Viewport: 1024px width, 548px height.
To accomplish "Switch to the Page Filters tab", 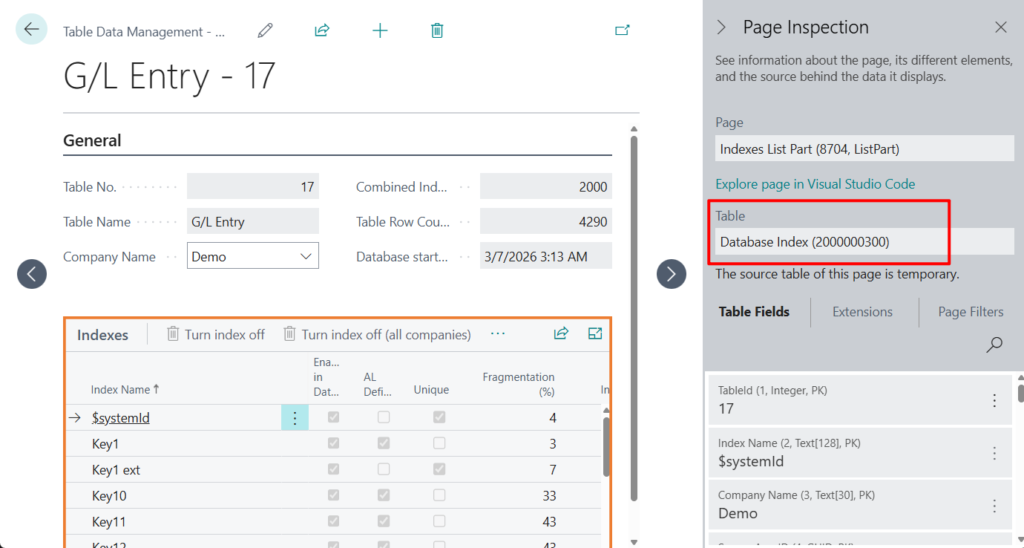I will [970, 312].
